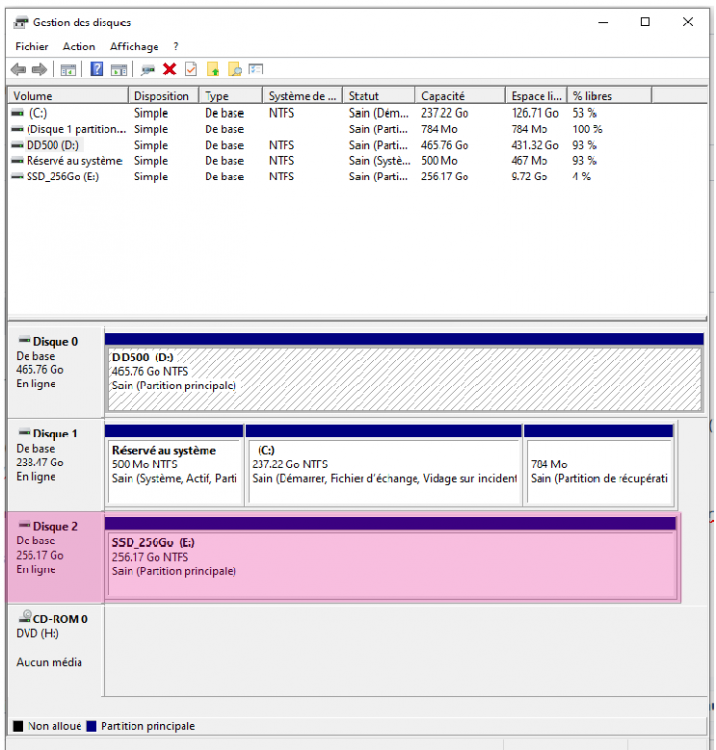
Task: Click the back arrow toolbar icon
Action: [18, 69]
